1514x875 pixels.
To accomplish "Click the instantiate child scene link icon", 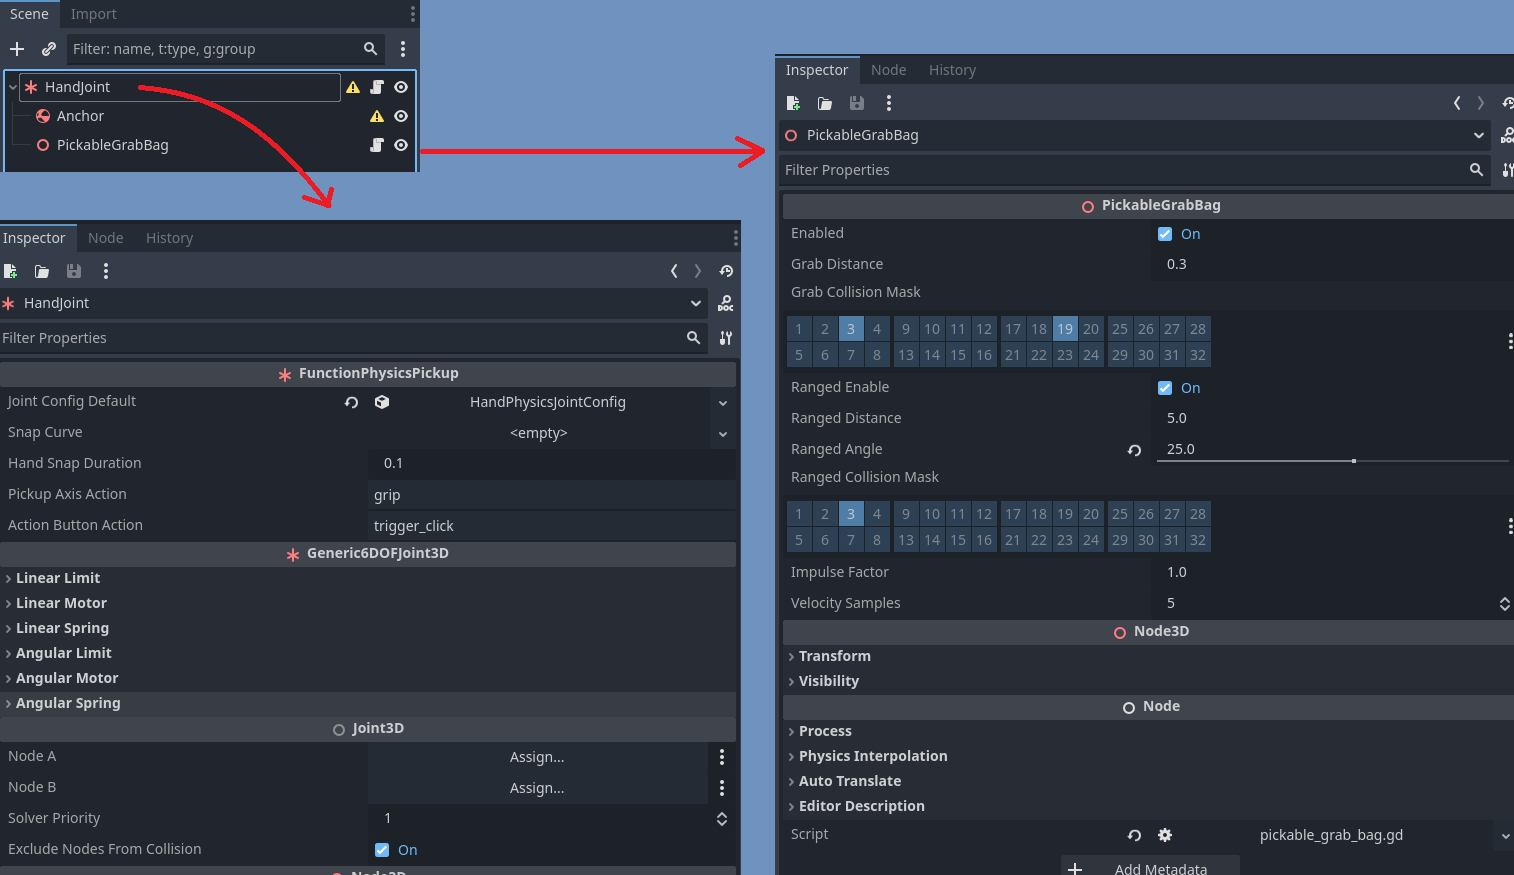I will click(48, 49).
